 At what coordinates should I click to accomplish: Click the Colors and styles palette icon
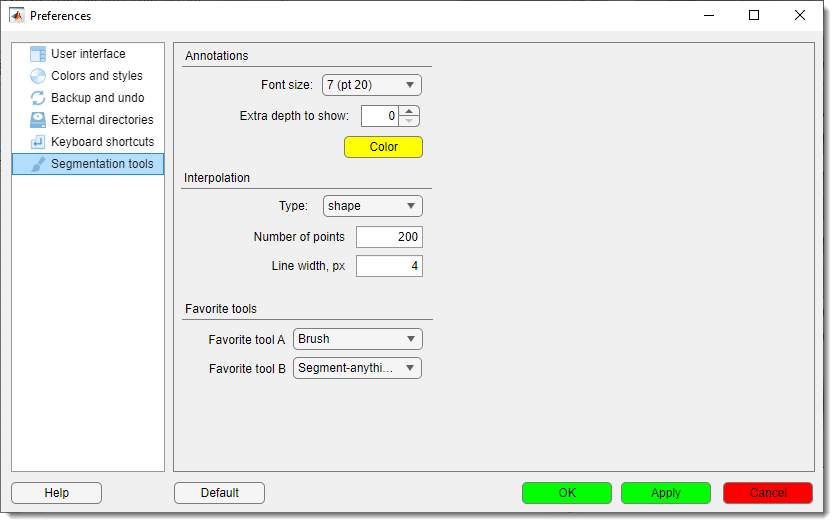click(38, 76)
